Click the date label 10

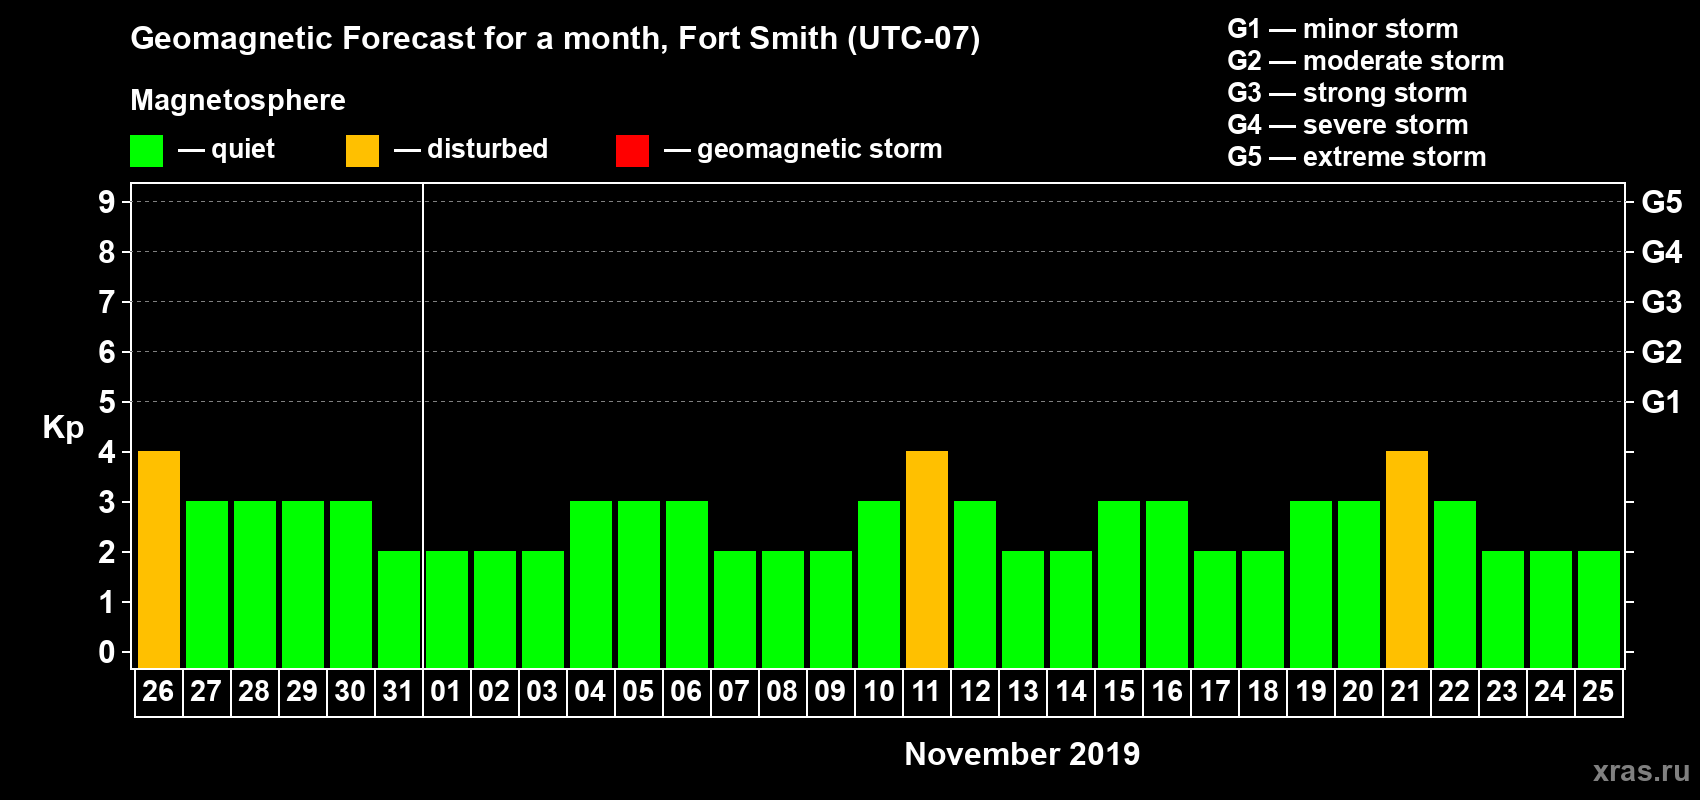tap(879, 691)
